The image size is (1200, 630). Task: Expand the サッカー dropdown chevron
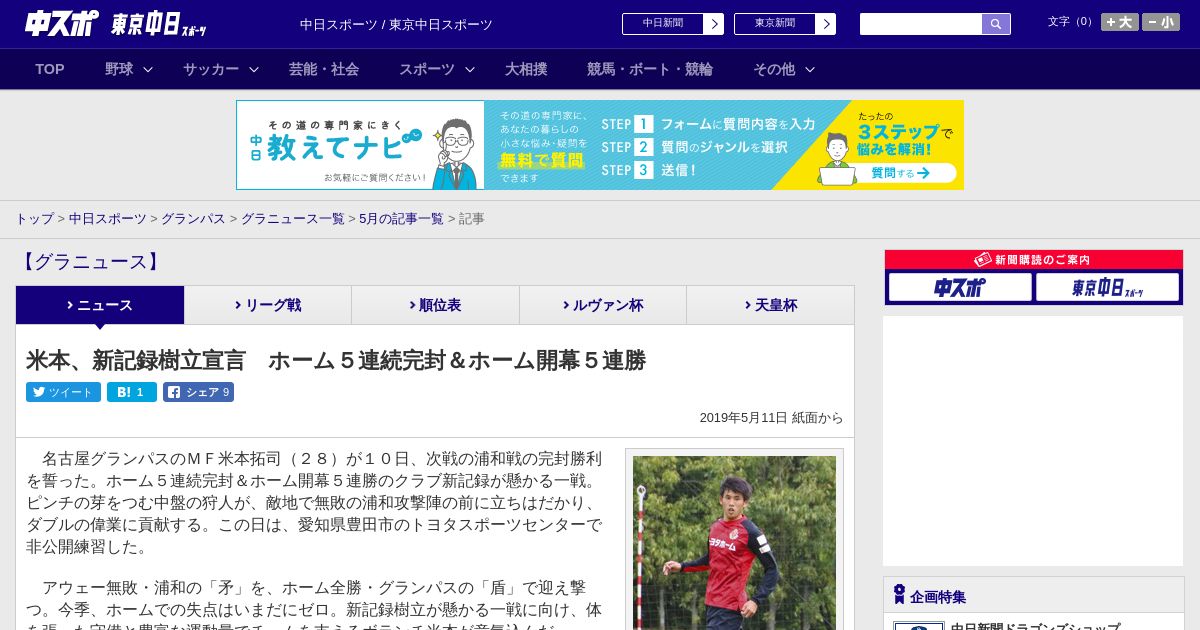pos(254,69)
